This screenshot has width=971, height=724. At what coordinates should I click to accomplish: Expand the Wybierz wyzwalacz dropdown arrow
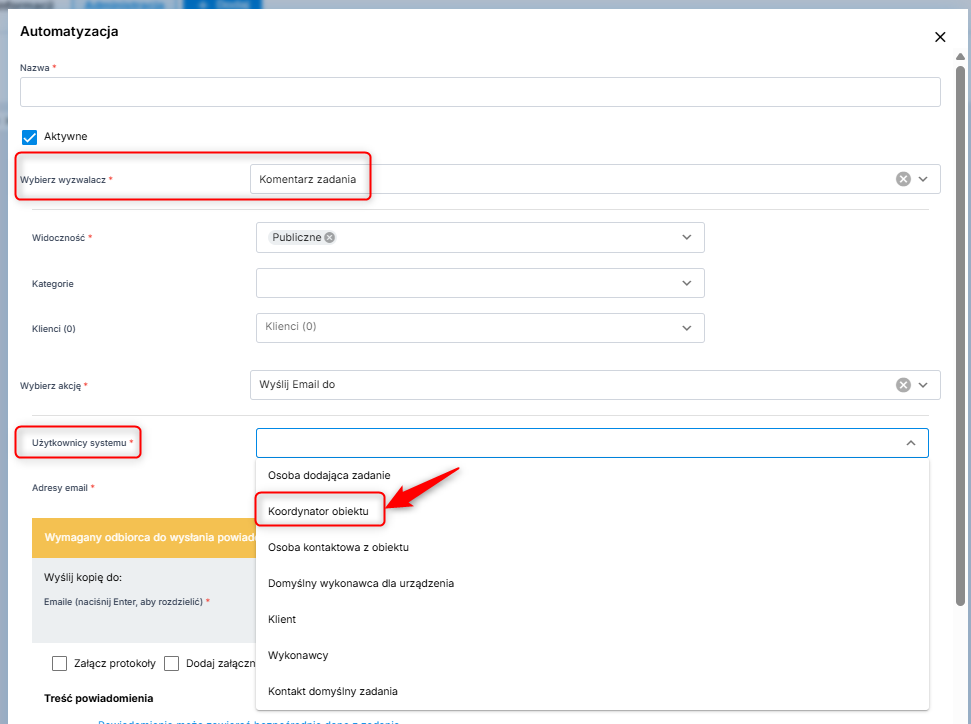coord(923,179)
